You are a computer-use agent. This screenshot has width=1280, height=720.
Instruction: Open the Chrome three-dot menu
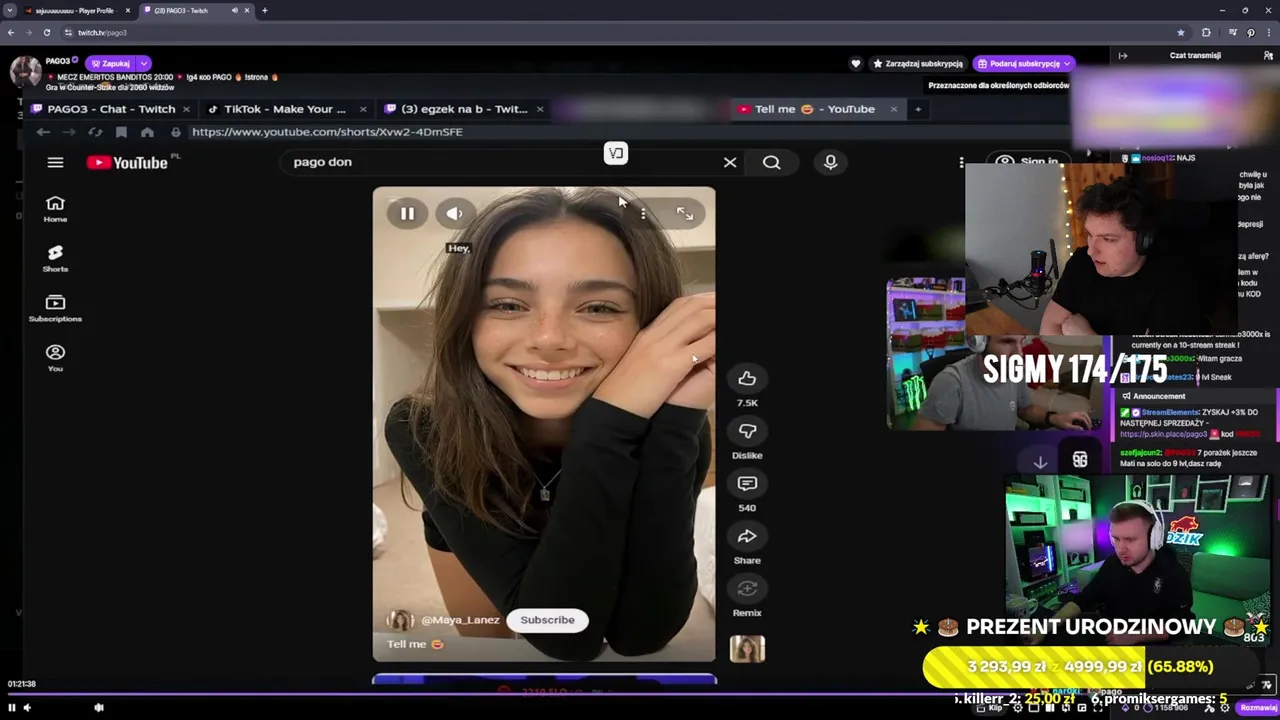pyautogui.click(x=1268, y=32)
